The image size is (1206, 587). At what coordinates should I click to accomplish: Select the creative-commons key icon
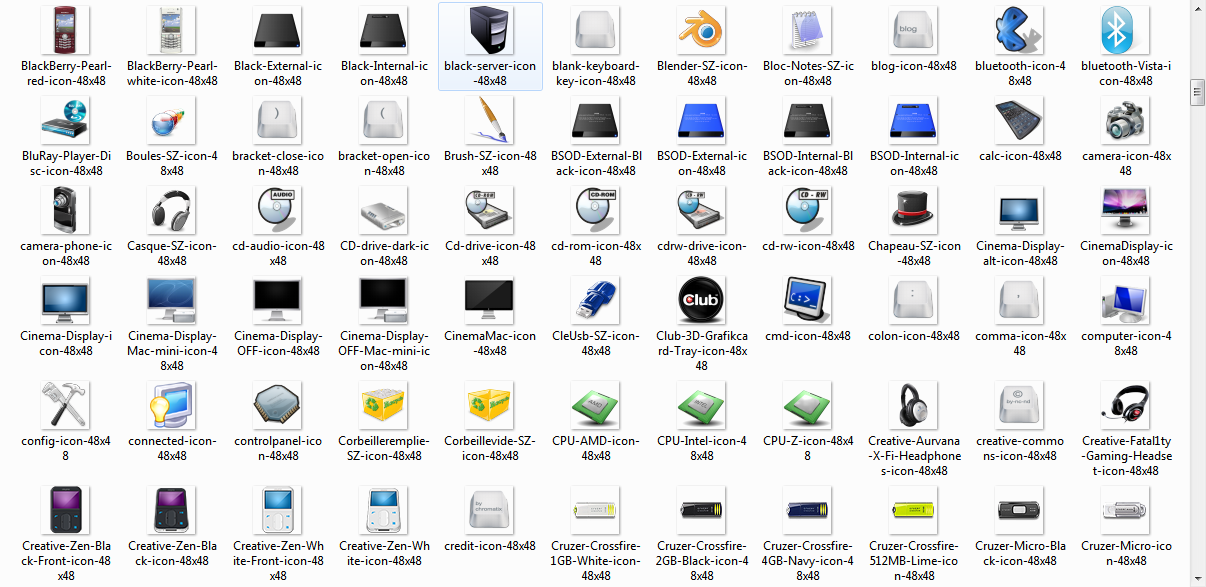[1020, 405]
